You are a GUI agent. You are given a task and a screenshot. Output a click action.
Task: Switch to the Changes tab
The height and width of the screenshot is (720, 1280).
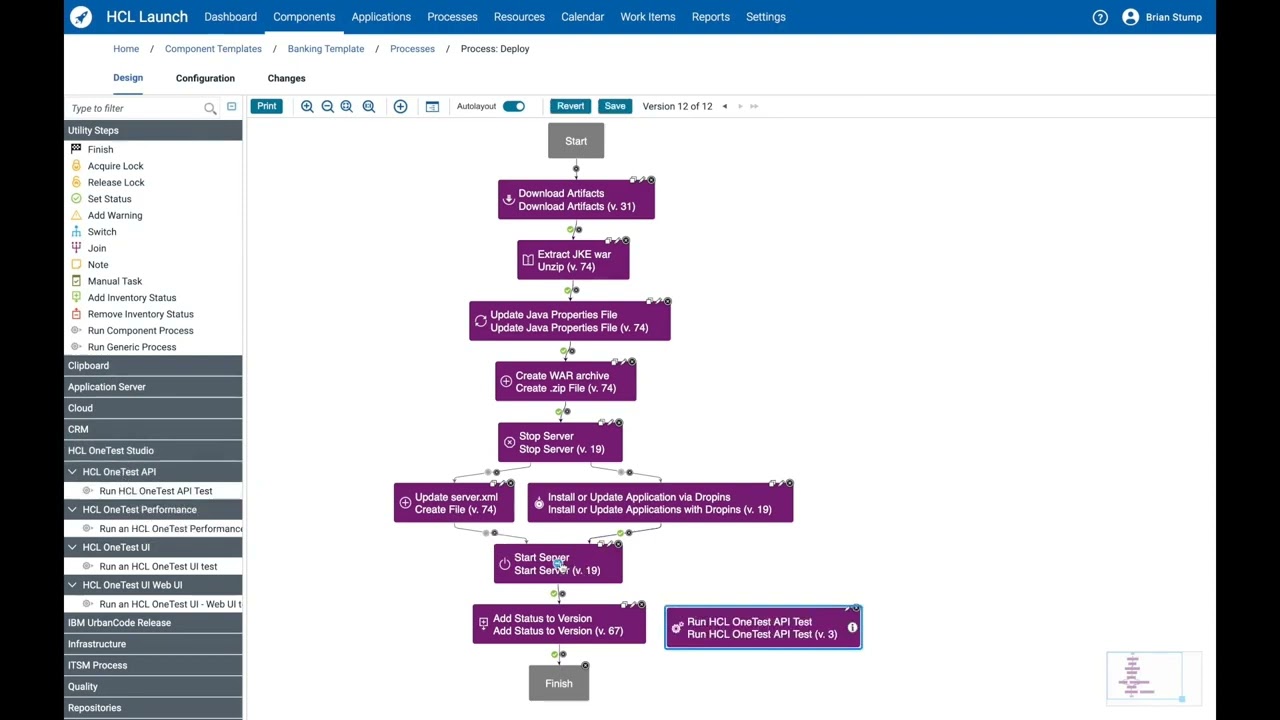tap(286, 78)
